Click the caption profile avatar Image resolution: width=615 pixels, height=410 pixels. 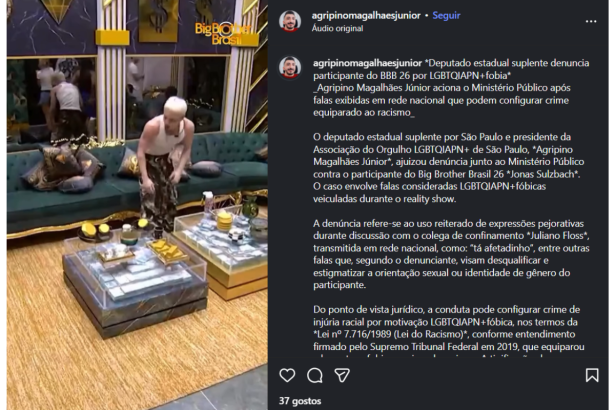click(290, 67)
